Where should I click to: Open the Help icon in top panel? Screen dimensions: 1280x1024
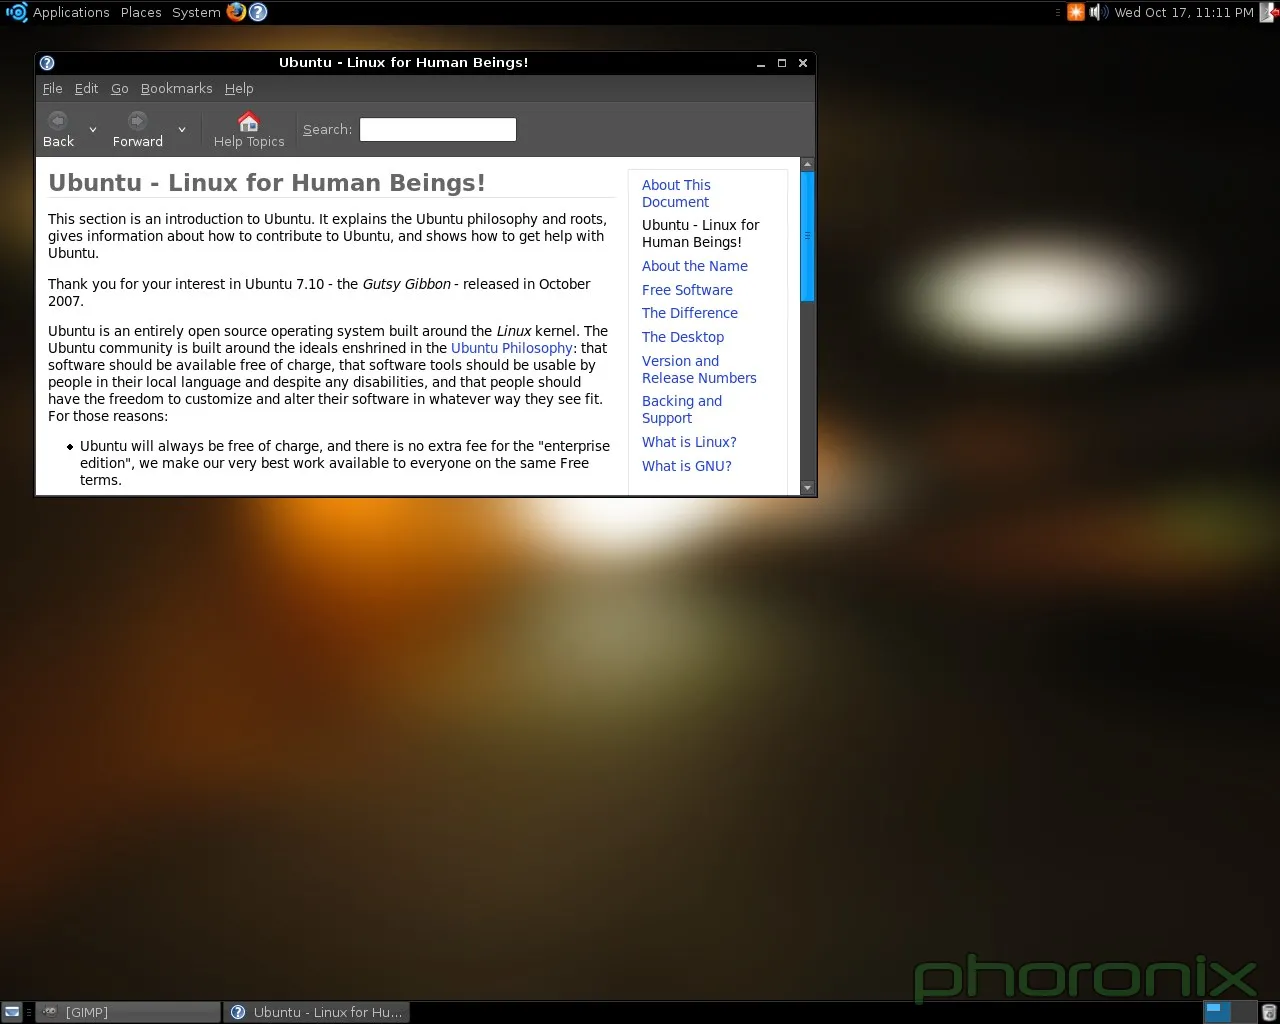[x=258, y=12]
